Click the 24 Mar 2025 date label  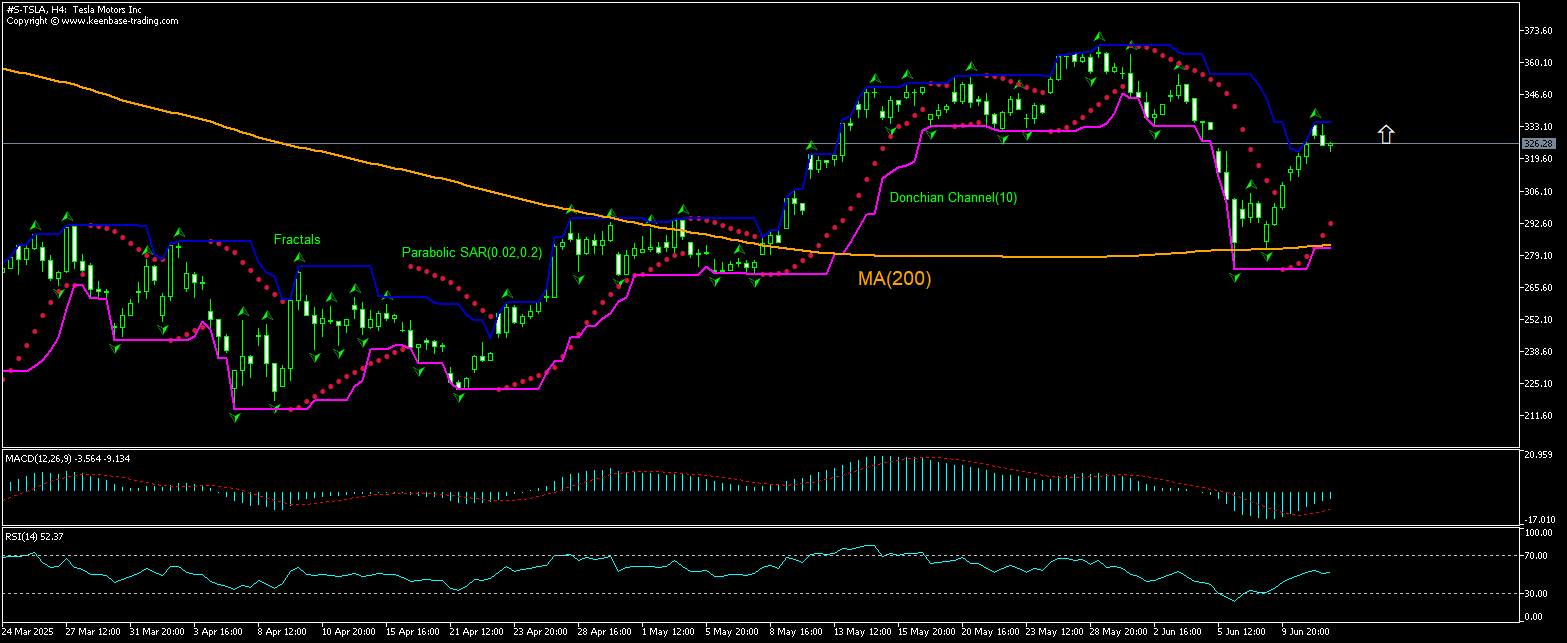point(29,632)
